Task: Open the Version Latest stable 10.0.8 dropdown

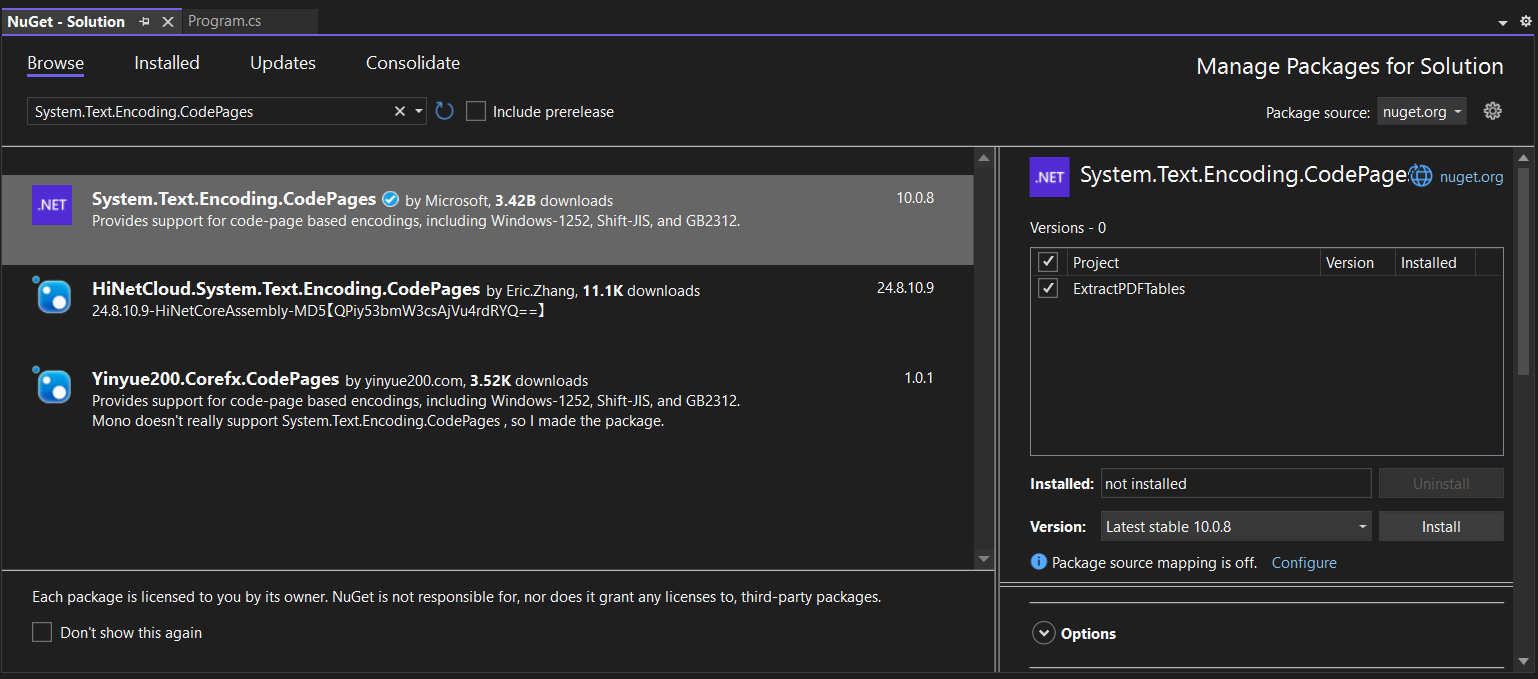Action: pos(1236,526)
